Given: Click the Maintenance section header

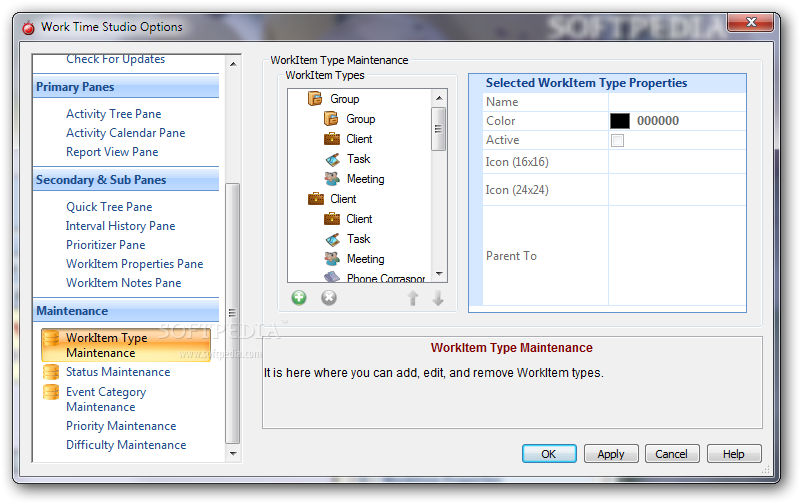Looking at the screenshot, I should coord(126,310).
